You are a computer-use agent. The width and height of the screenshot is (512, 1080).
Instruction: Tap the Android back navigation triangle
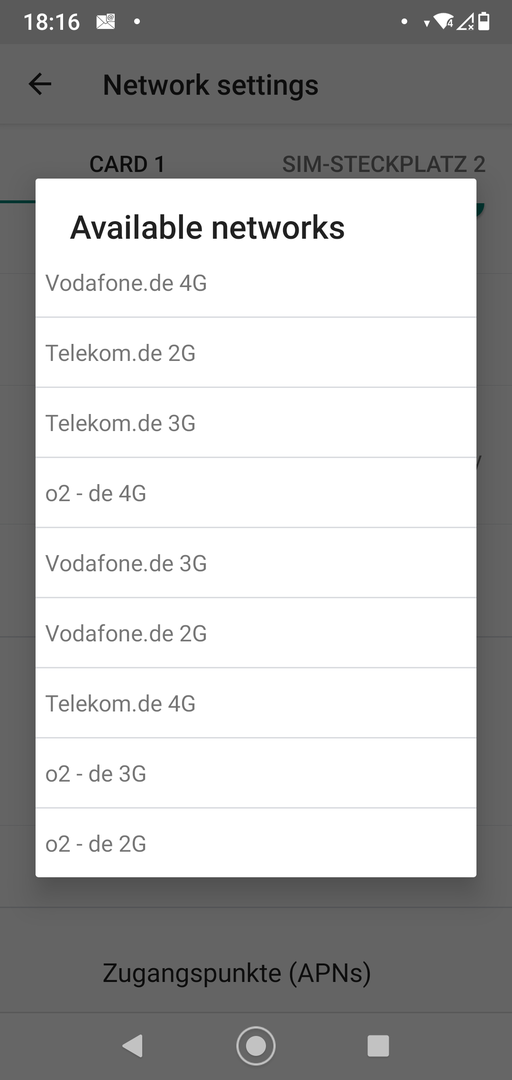click(132, 1046)
